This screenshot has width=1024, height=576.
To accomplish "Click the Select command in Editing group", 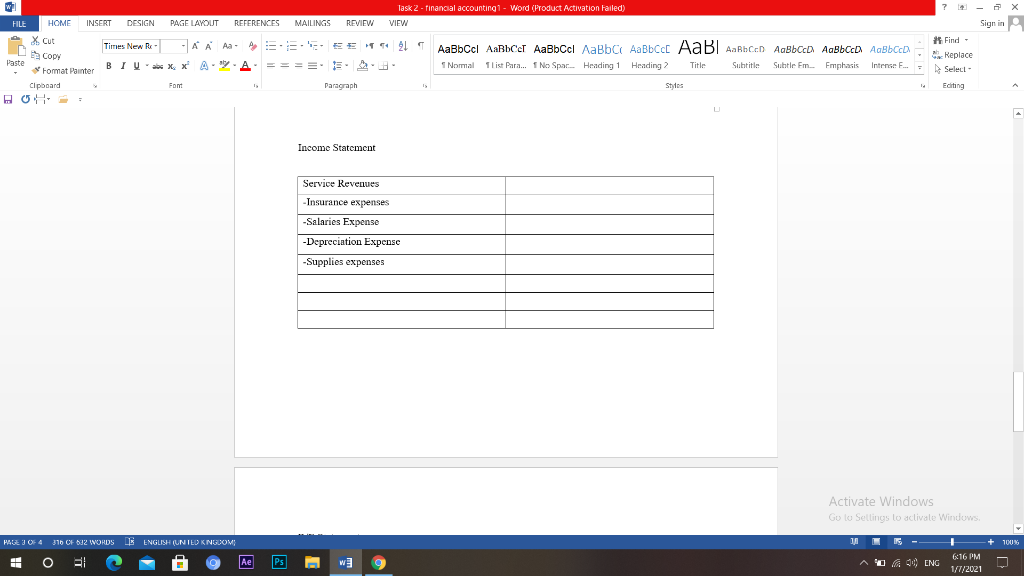I will click(953, 69).
